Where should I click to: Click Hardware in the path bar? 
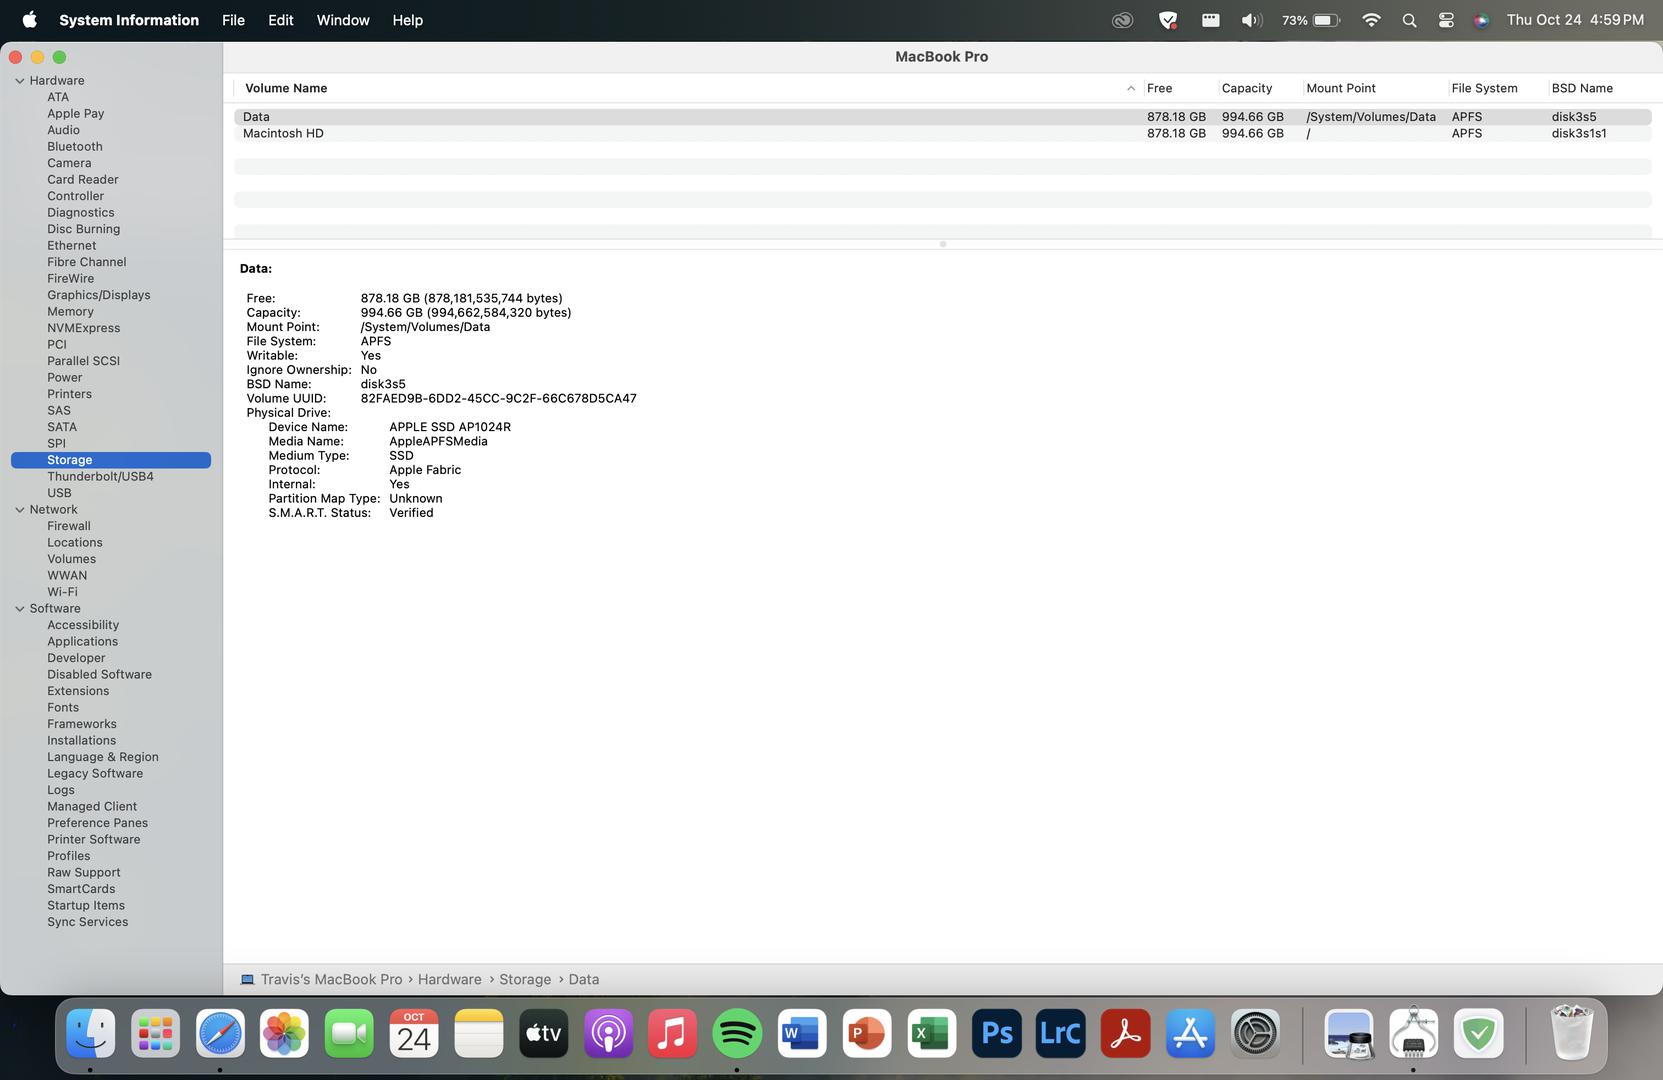point(450,980)
